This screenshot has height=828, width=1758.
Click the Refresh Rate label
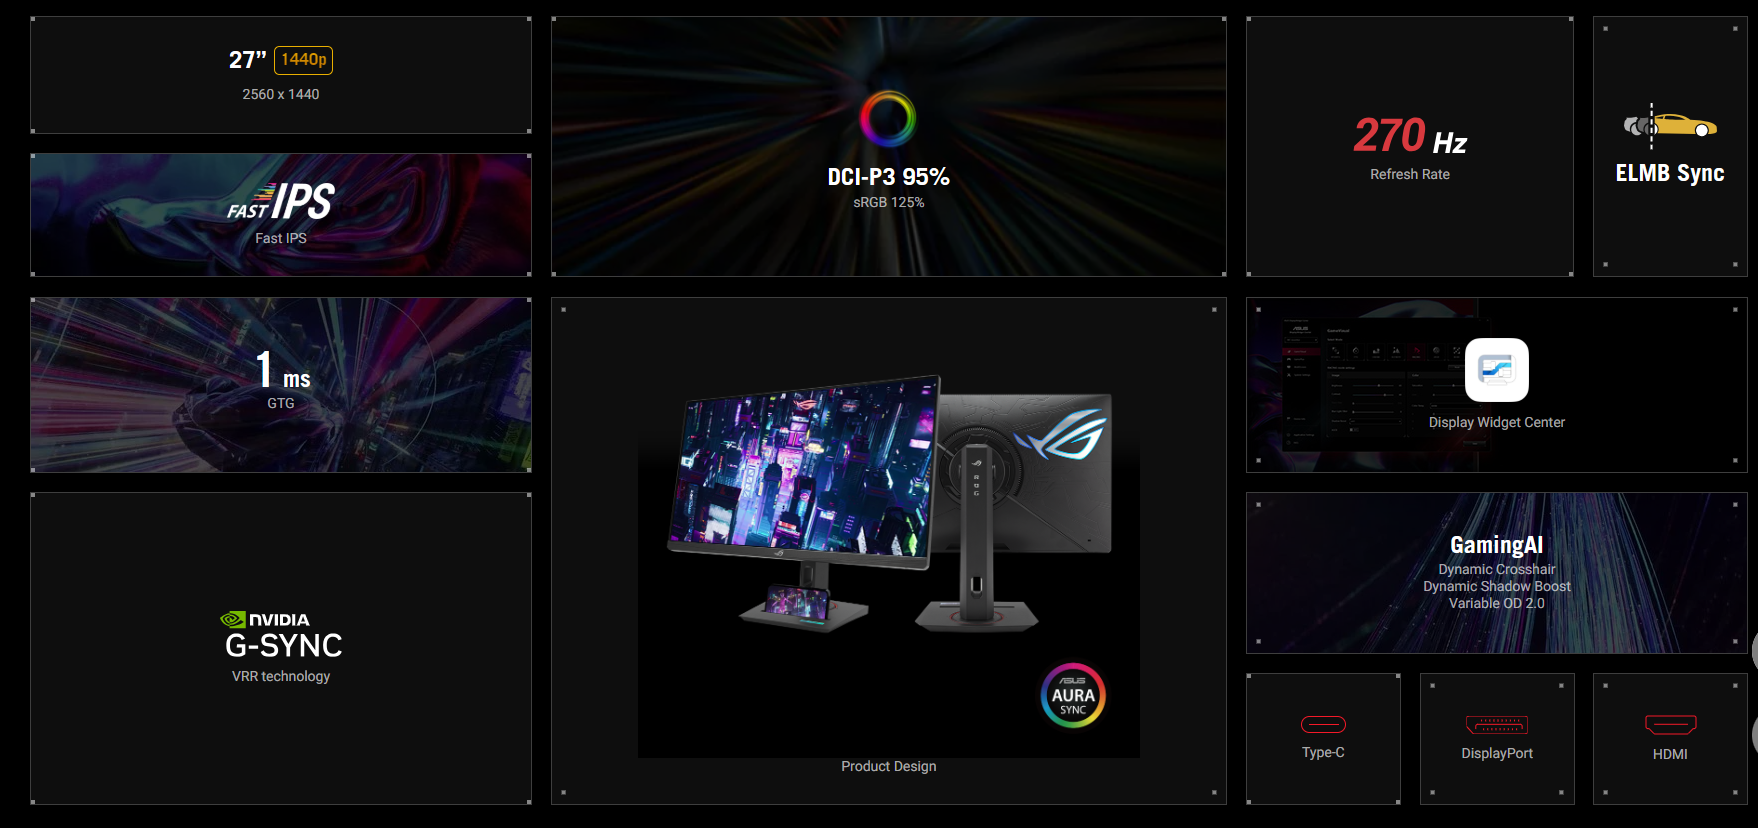click(x=1410, y=174)
